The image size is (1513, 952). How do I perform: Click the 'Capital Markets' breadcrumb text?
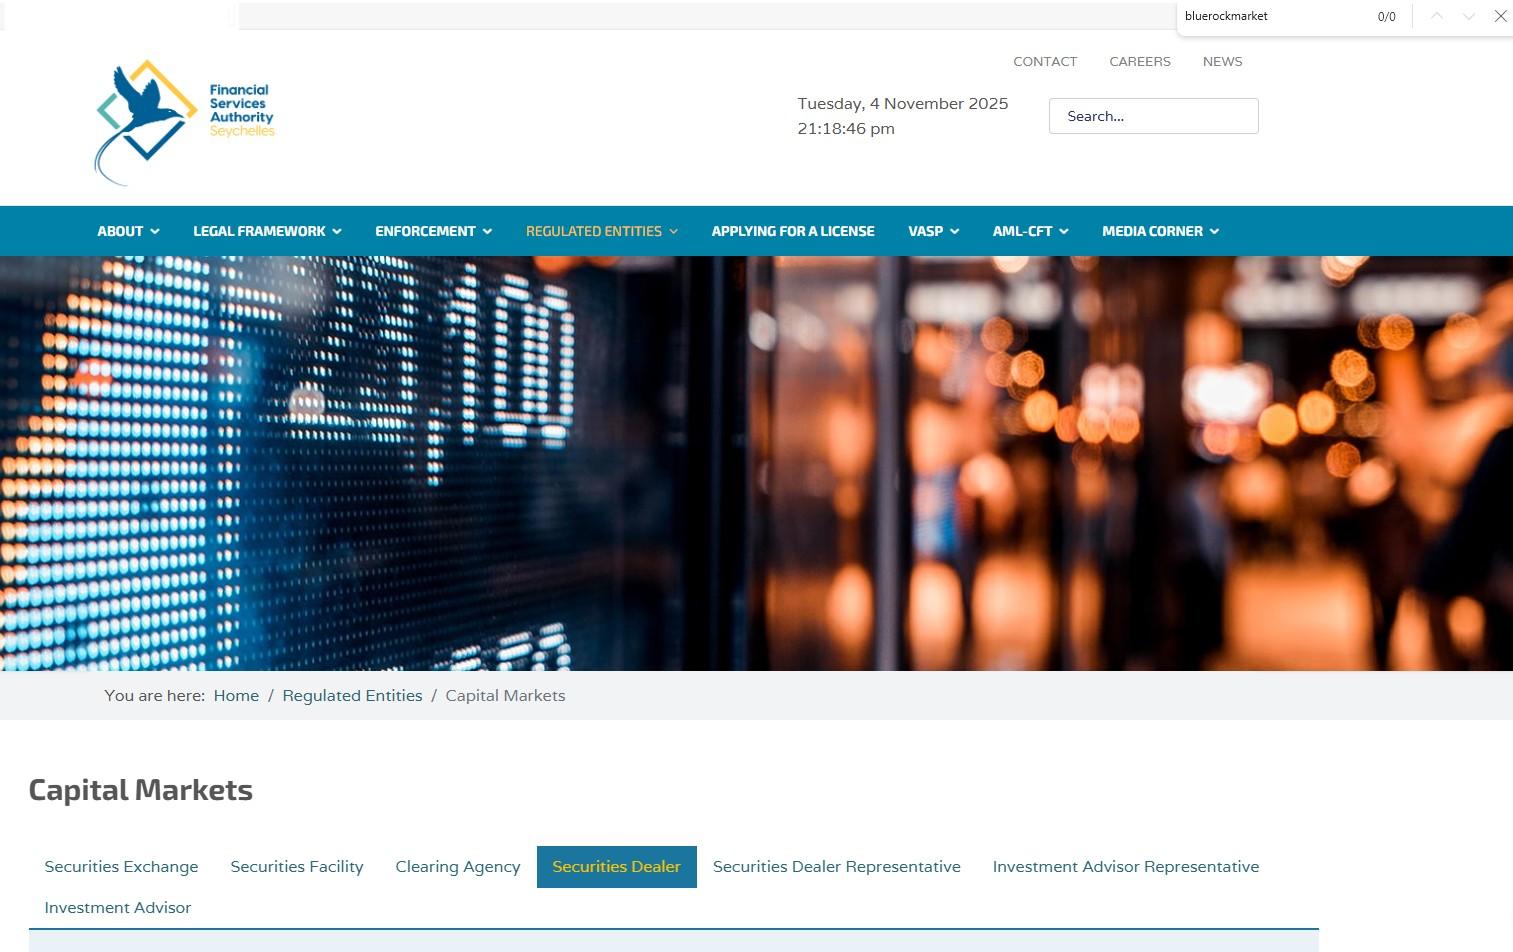coord(505,696)
